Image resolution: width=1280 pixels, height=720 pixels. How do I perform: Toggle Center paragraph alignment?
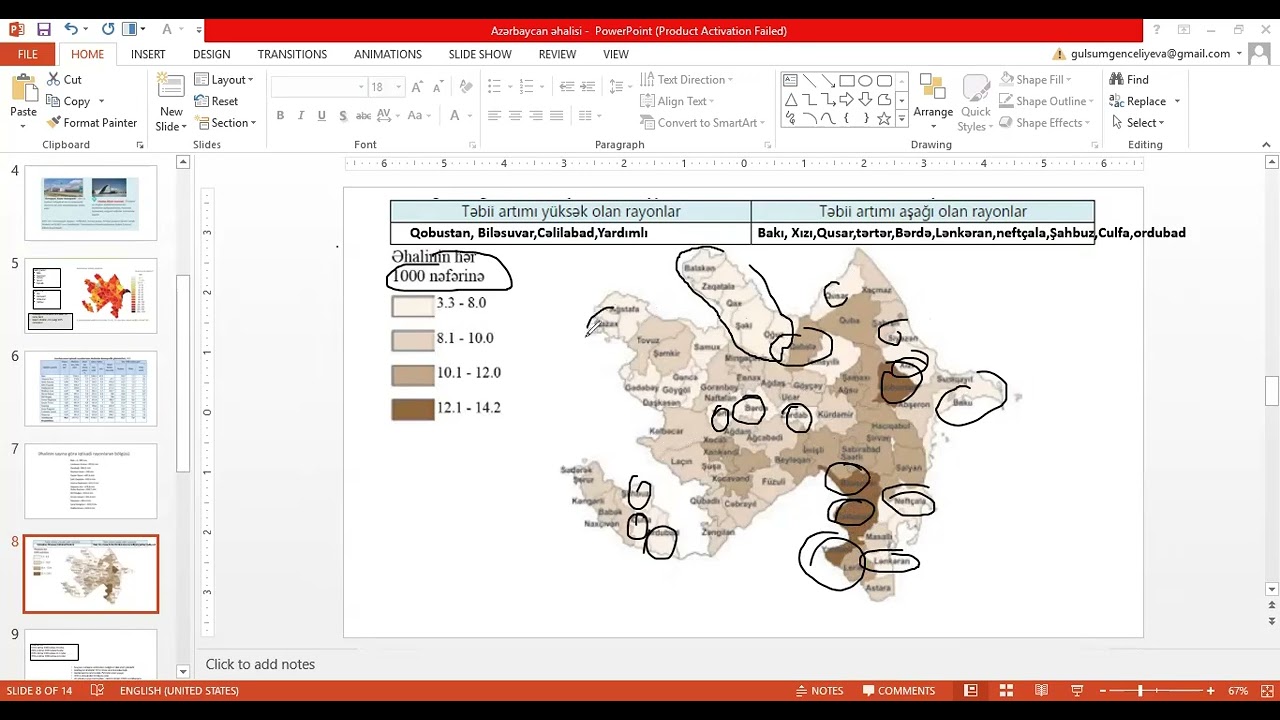point(515,116)
